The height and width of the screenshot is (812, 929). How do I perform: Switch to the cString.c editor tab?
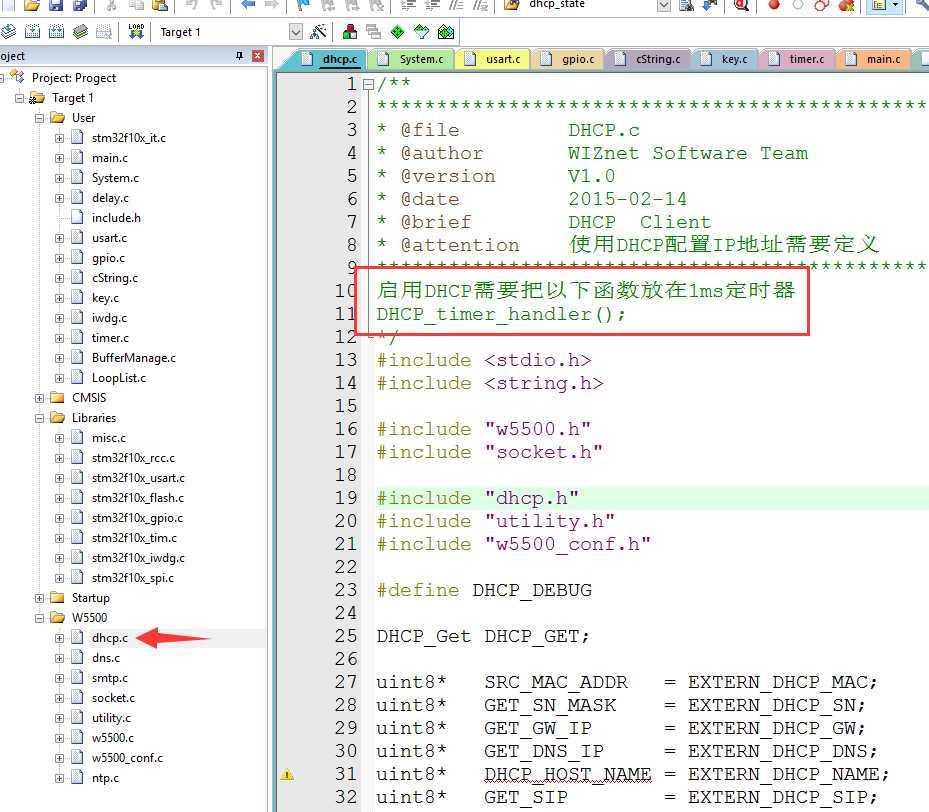(x=649, y=59)
